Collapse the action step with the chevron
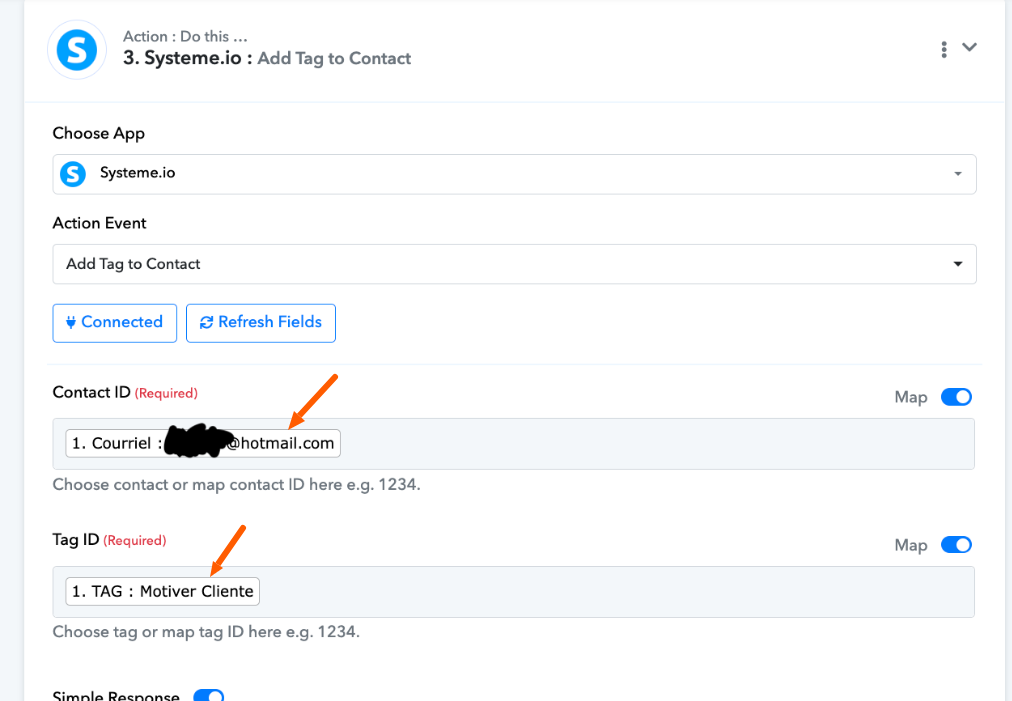Viewport: 1012px width, 701px height. click(x=969, y=47)
